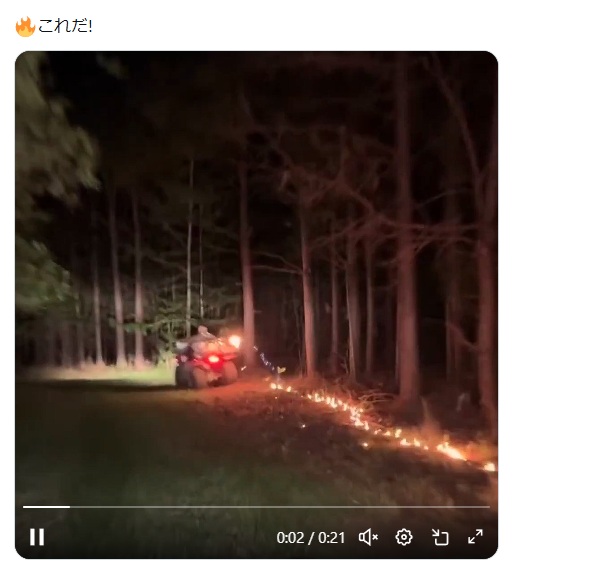Screen dimensions: 589x565
Task: Click the ATV's red tail light
Action: coord(213,359)
